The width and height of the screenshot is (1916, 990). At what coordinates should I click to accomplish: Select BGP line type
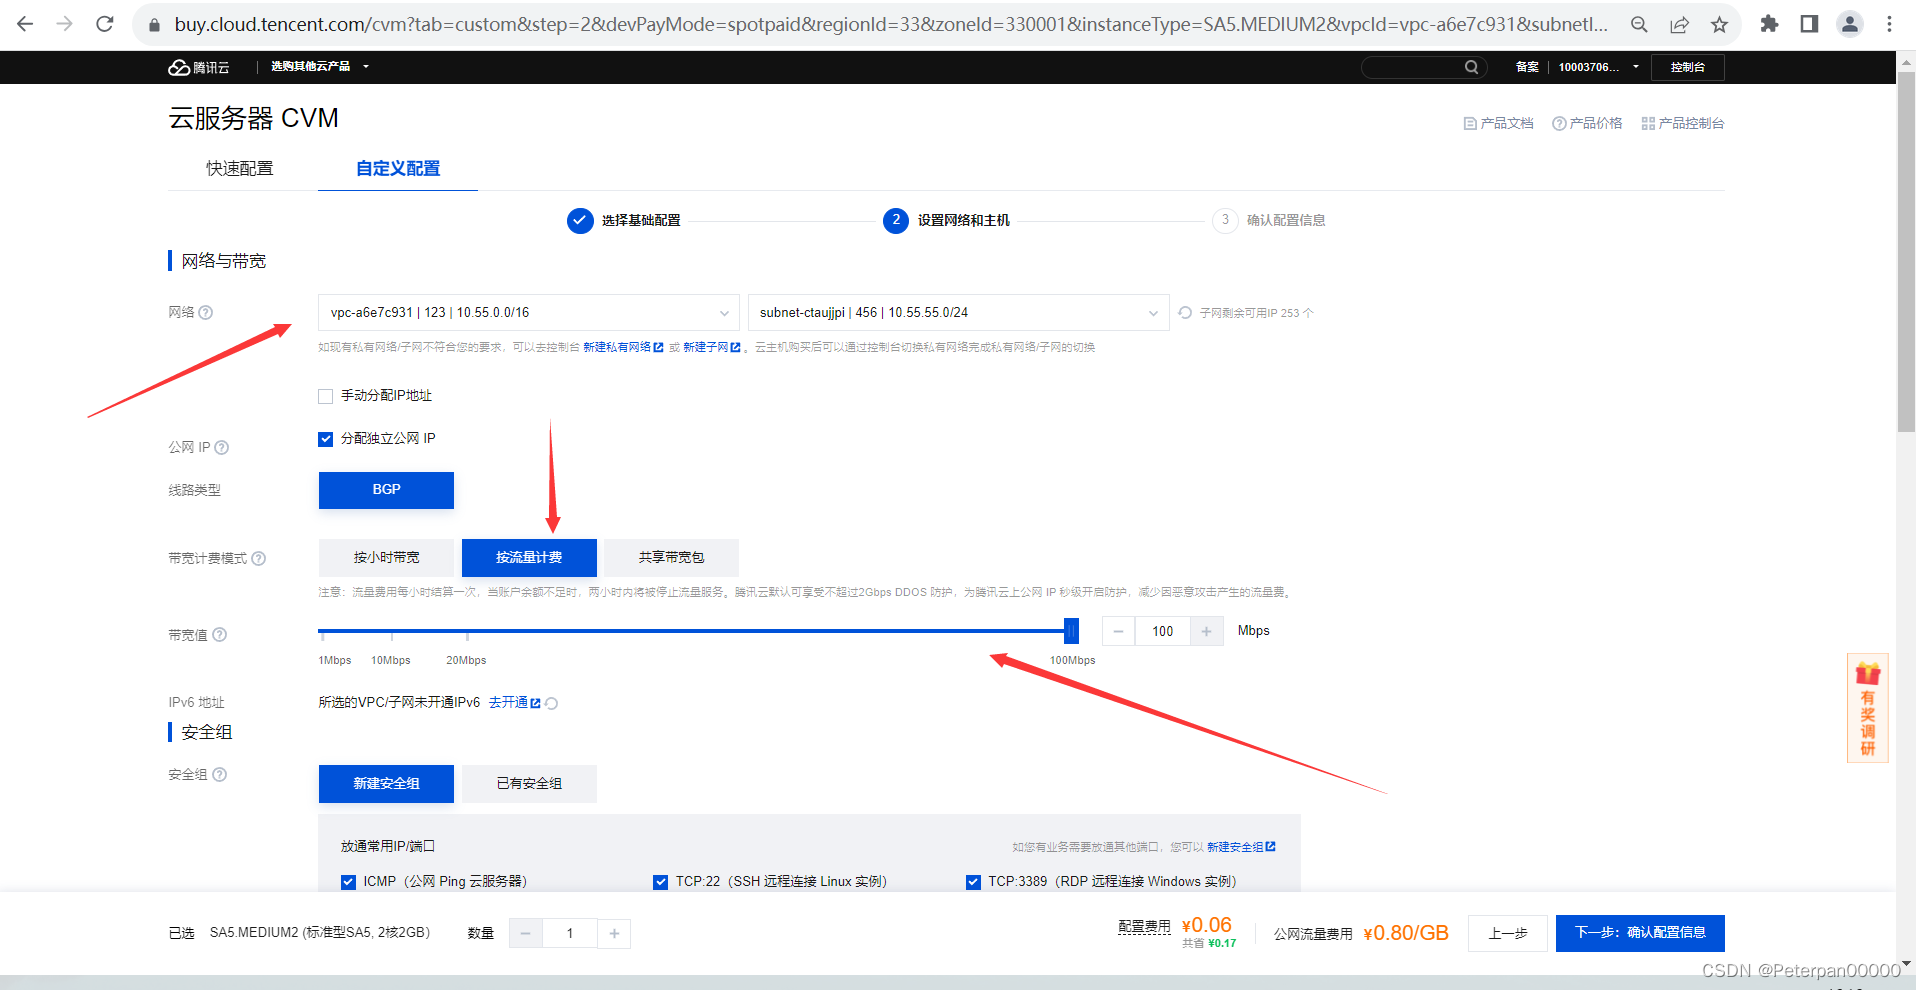click(386, 490)
